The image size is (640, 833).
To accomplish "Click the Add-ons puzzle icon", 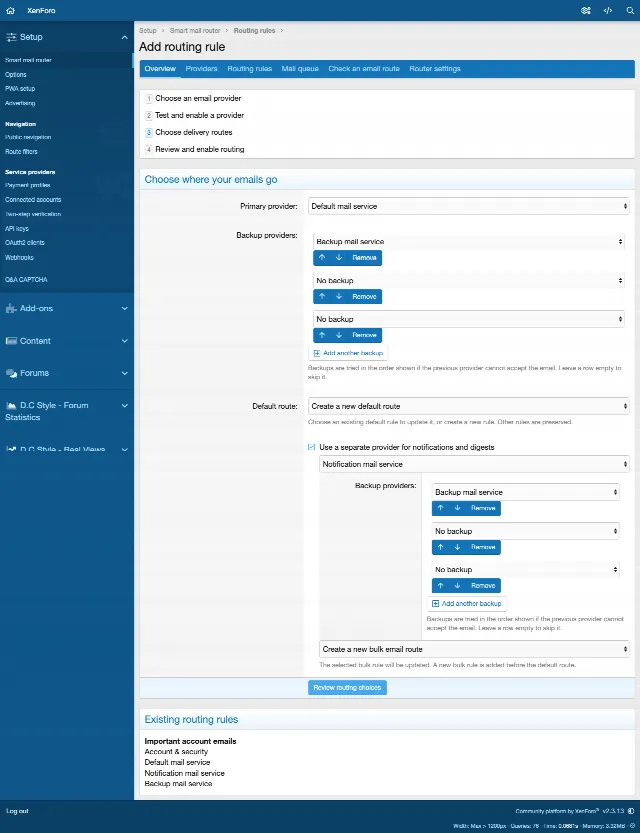I will click(11, 308).
